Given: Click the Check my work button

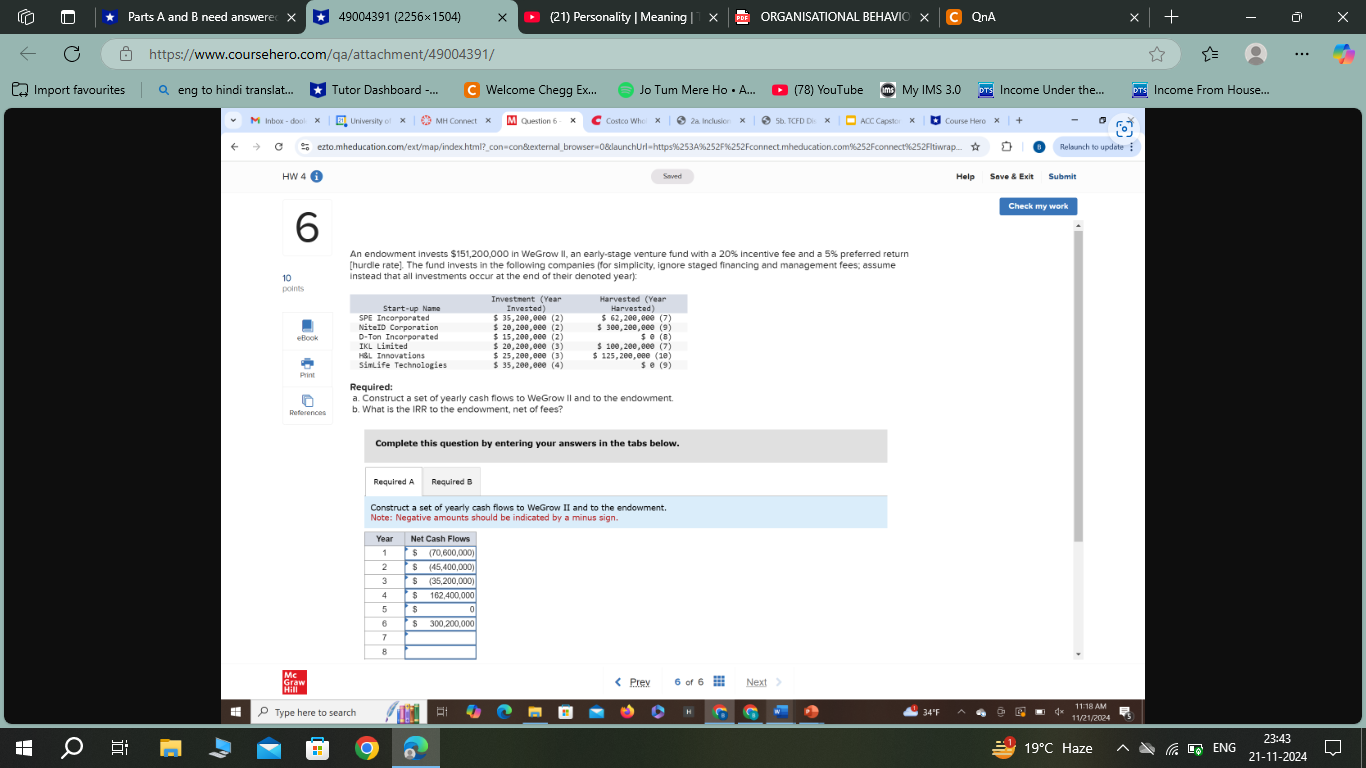Looking at the screenshot, I should 1038,206.
